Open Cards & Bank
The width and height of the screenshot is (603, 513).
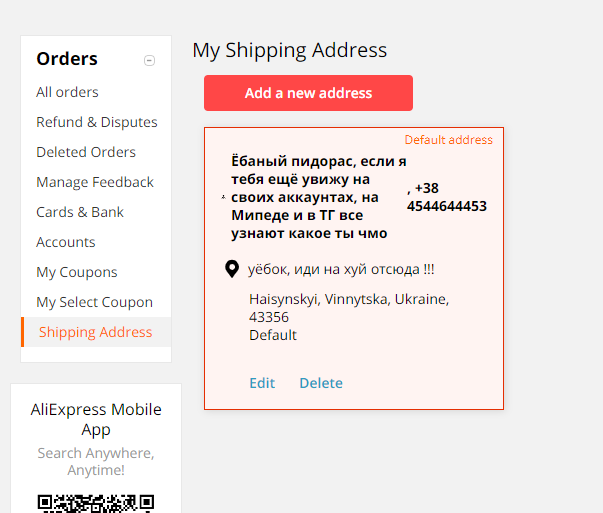pyautogui.click(x=80, y=212)
